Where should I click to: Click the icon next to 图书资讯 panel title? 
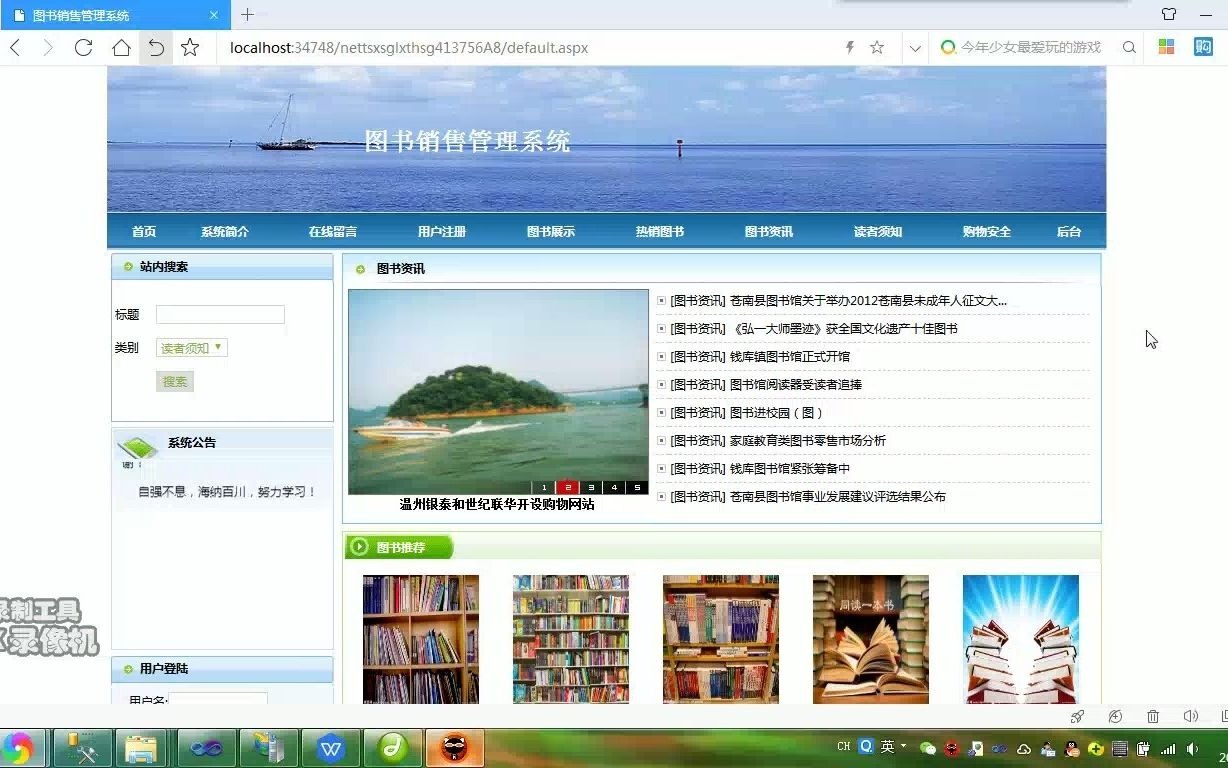(x=360, y=268)
